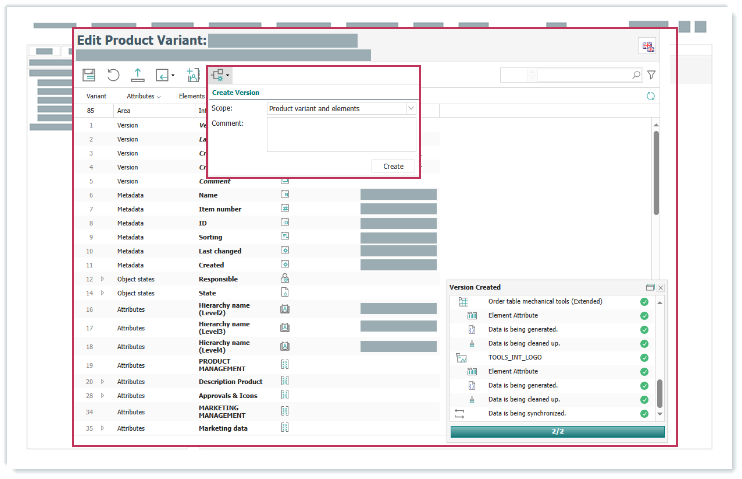Click the 2/2 progress bar

click(557, 432)
